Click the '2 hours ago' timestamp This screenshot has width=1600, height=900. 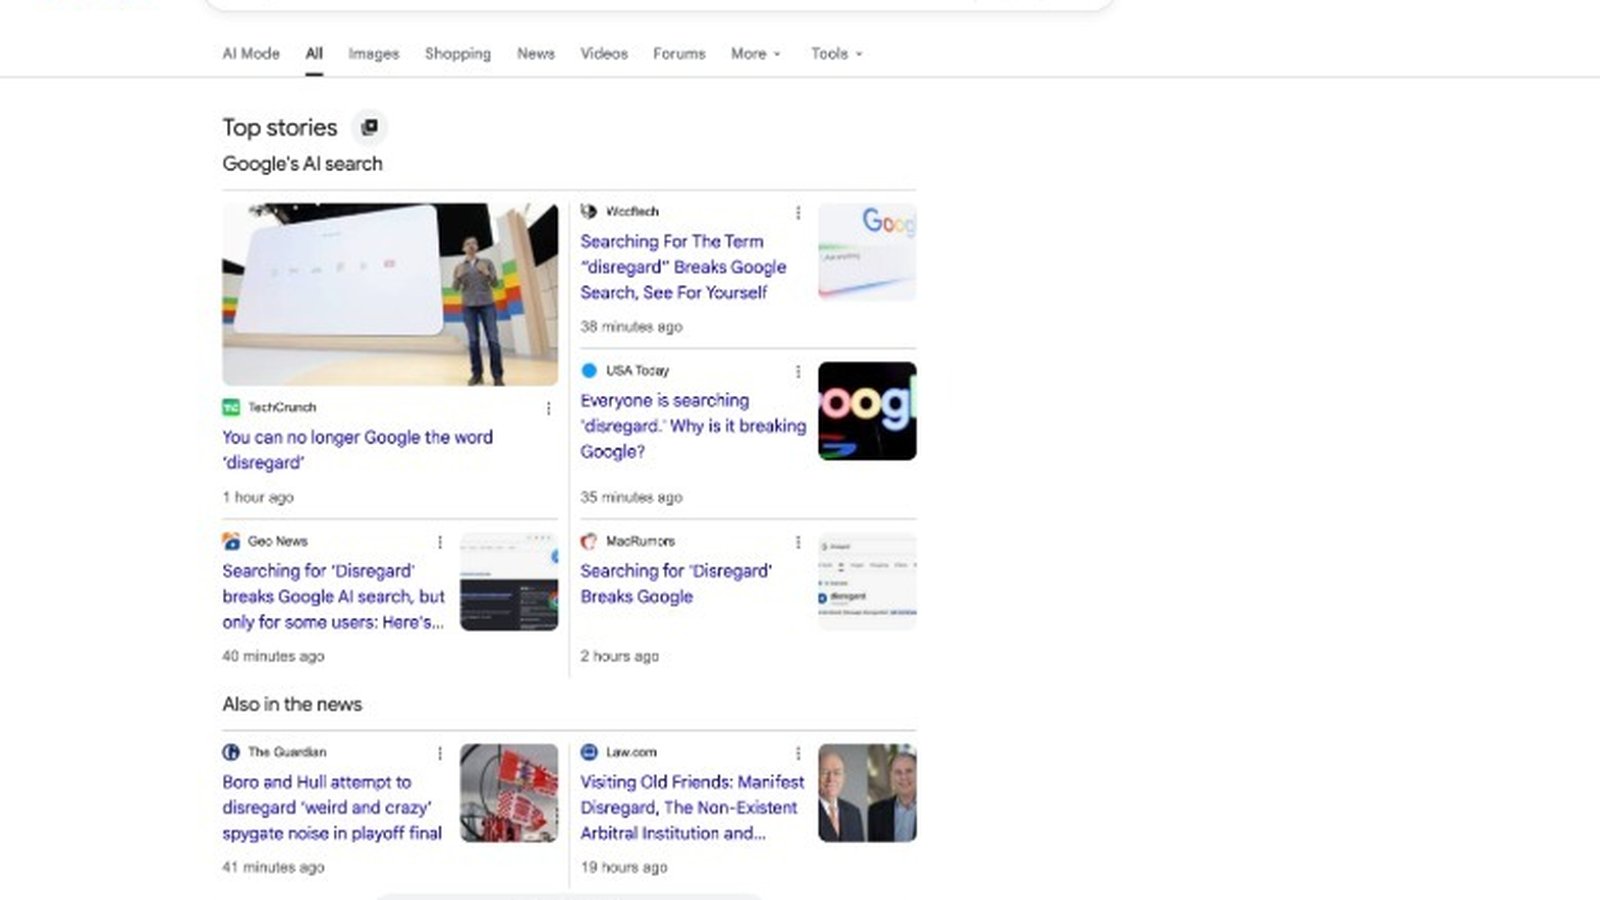[x=619, y=656]
